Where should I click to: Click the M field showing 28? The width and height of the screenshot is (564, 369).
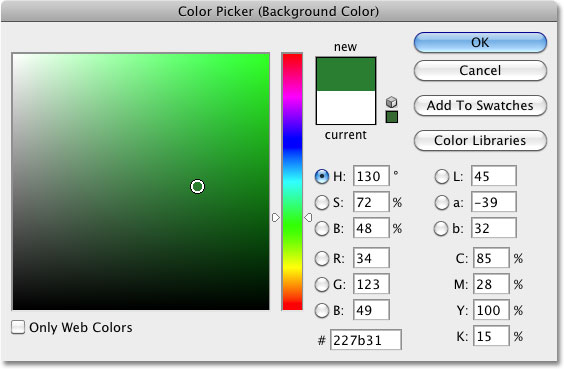491,284
